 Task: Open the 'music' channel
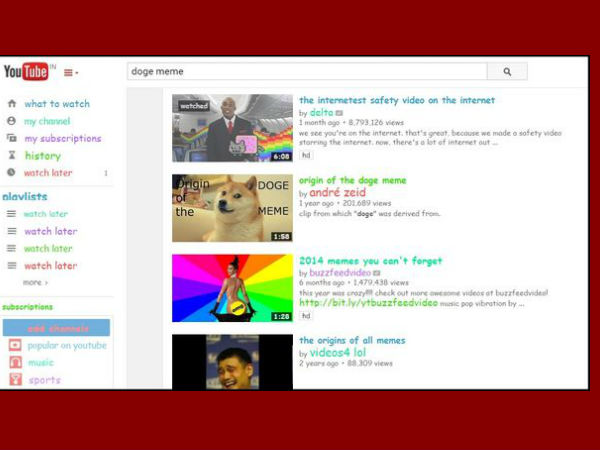pos(41,362)
